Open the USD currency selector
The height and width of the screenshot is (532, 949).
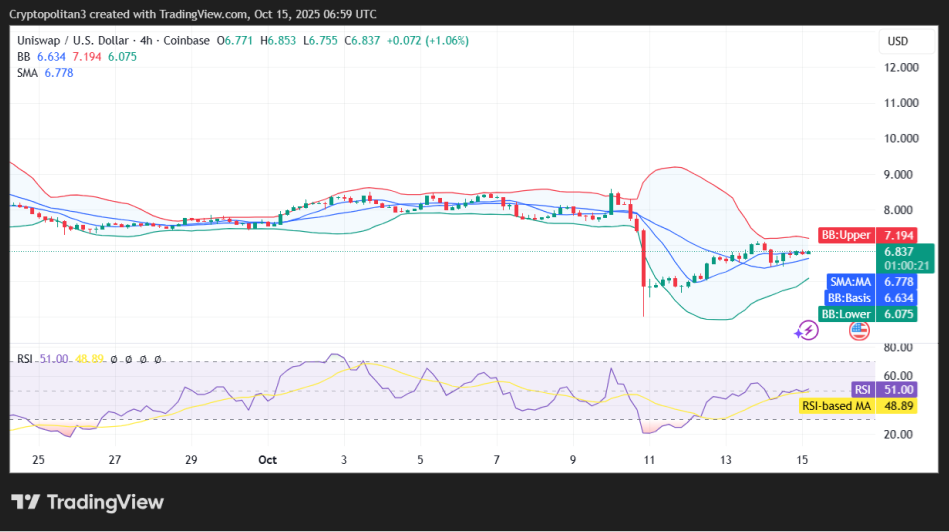897,41
